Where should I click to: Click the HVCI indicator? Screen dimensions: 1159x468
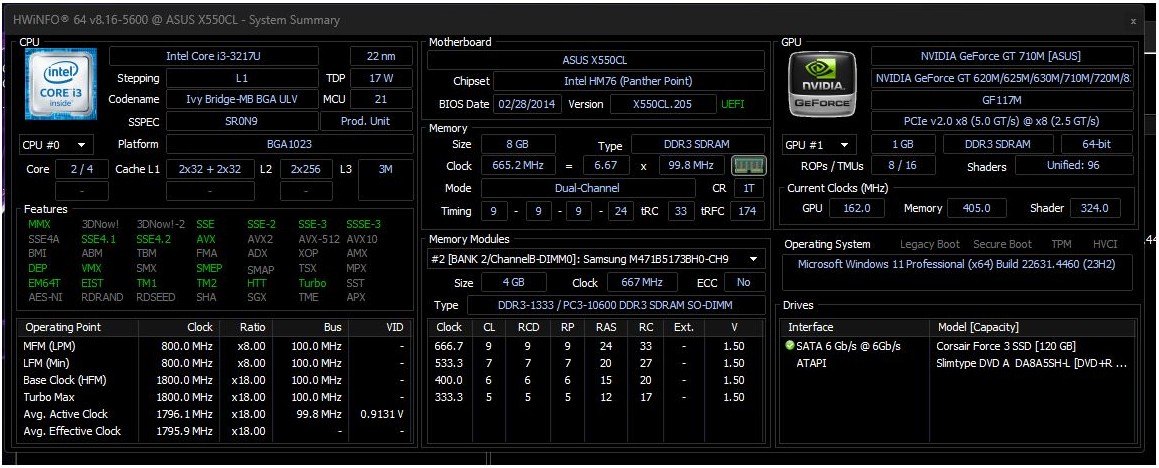pyautogui.click(x=1105, y=244)
